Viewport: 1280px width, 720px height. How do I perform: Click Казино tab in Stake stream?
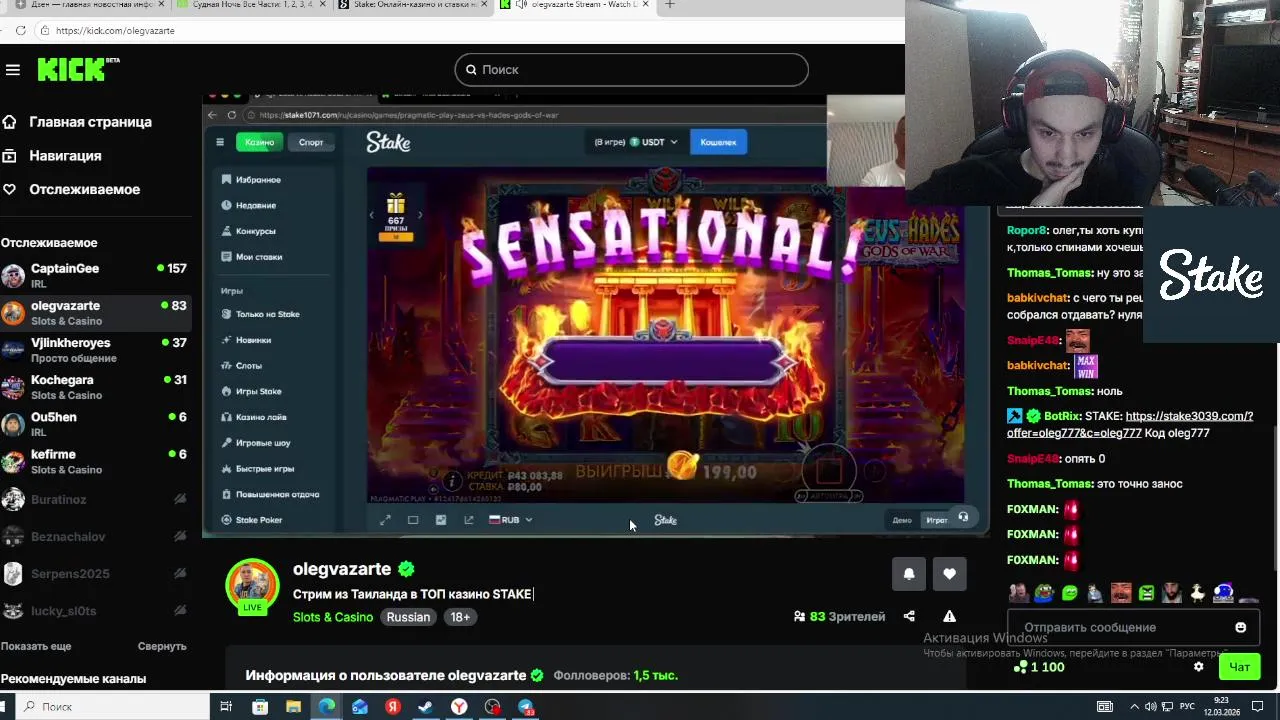pos(260,142)
